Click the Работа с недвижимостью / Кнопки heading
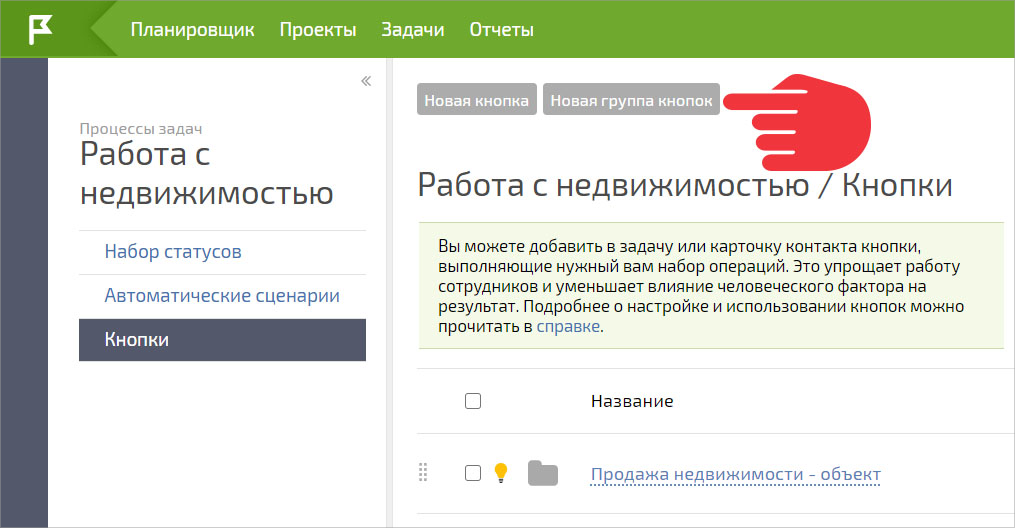The image size is (1015, 528). pos(685,185)
